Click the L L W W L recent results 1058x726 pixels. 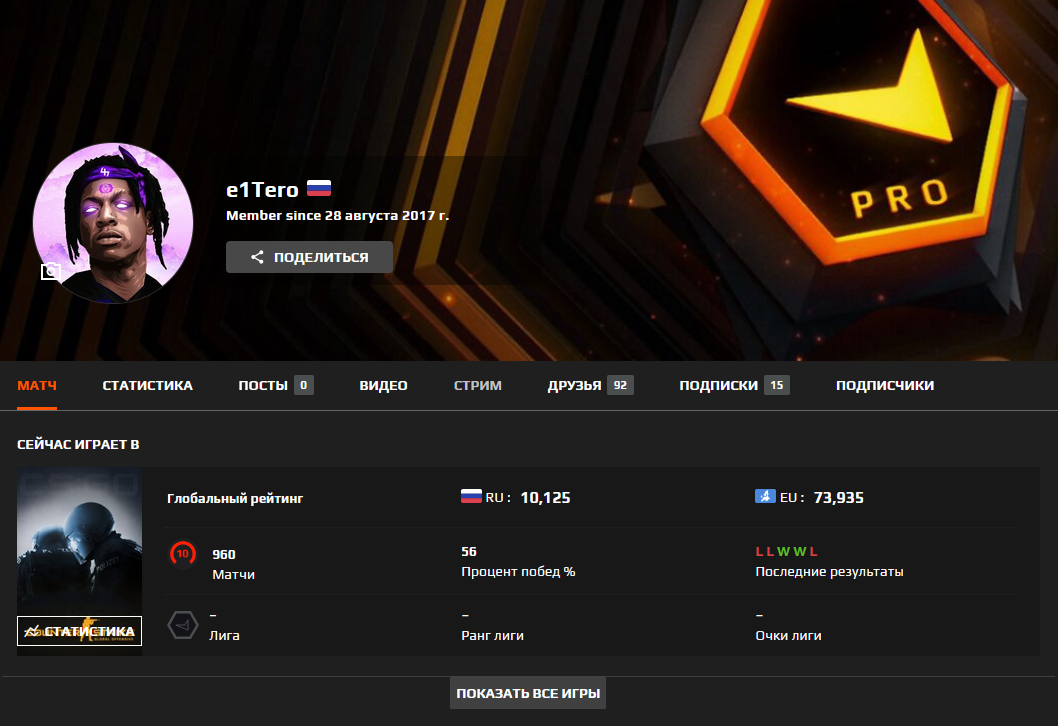click(x=787, y=551)
